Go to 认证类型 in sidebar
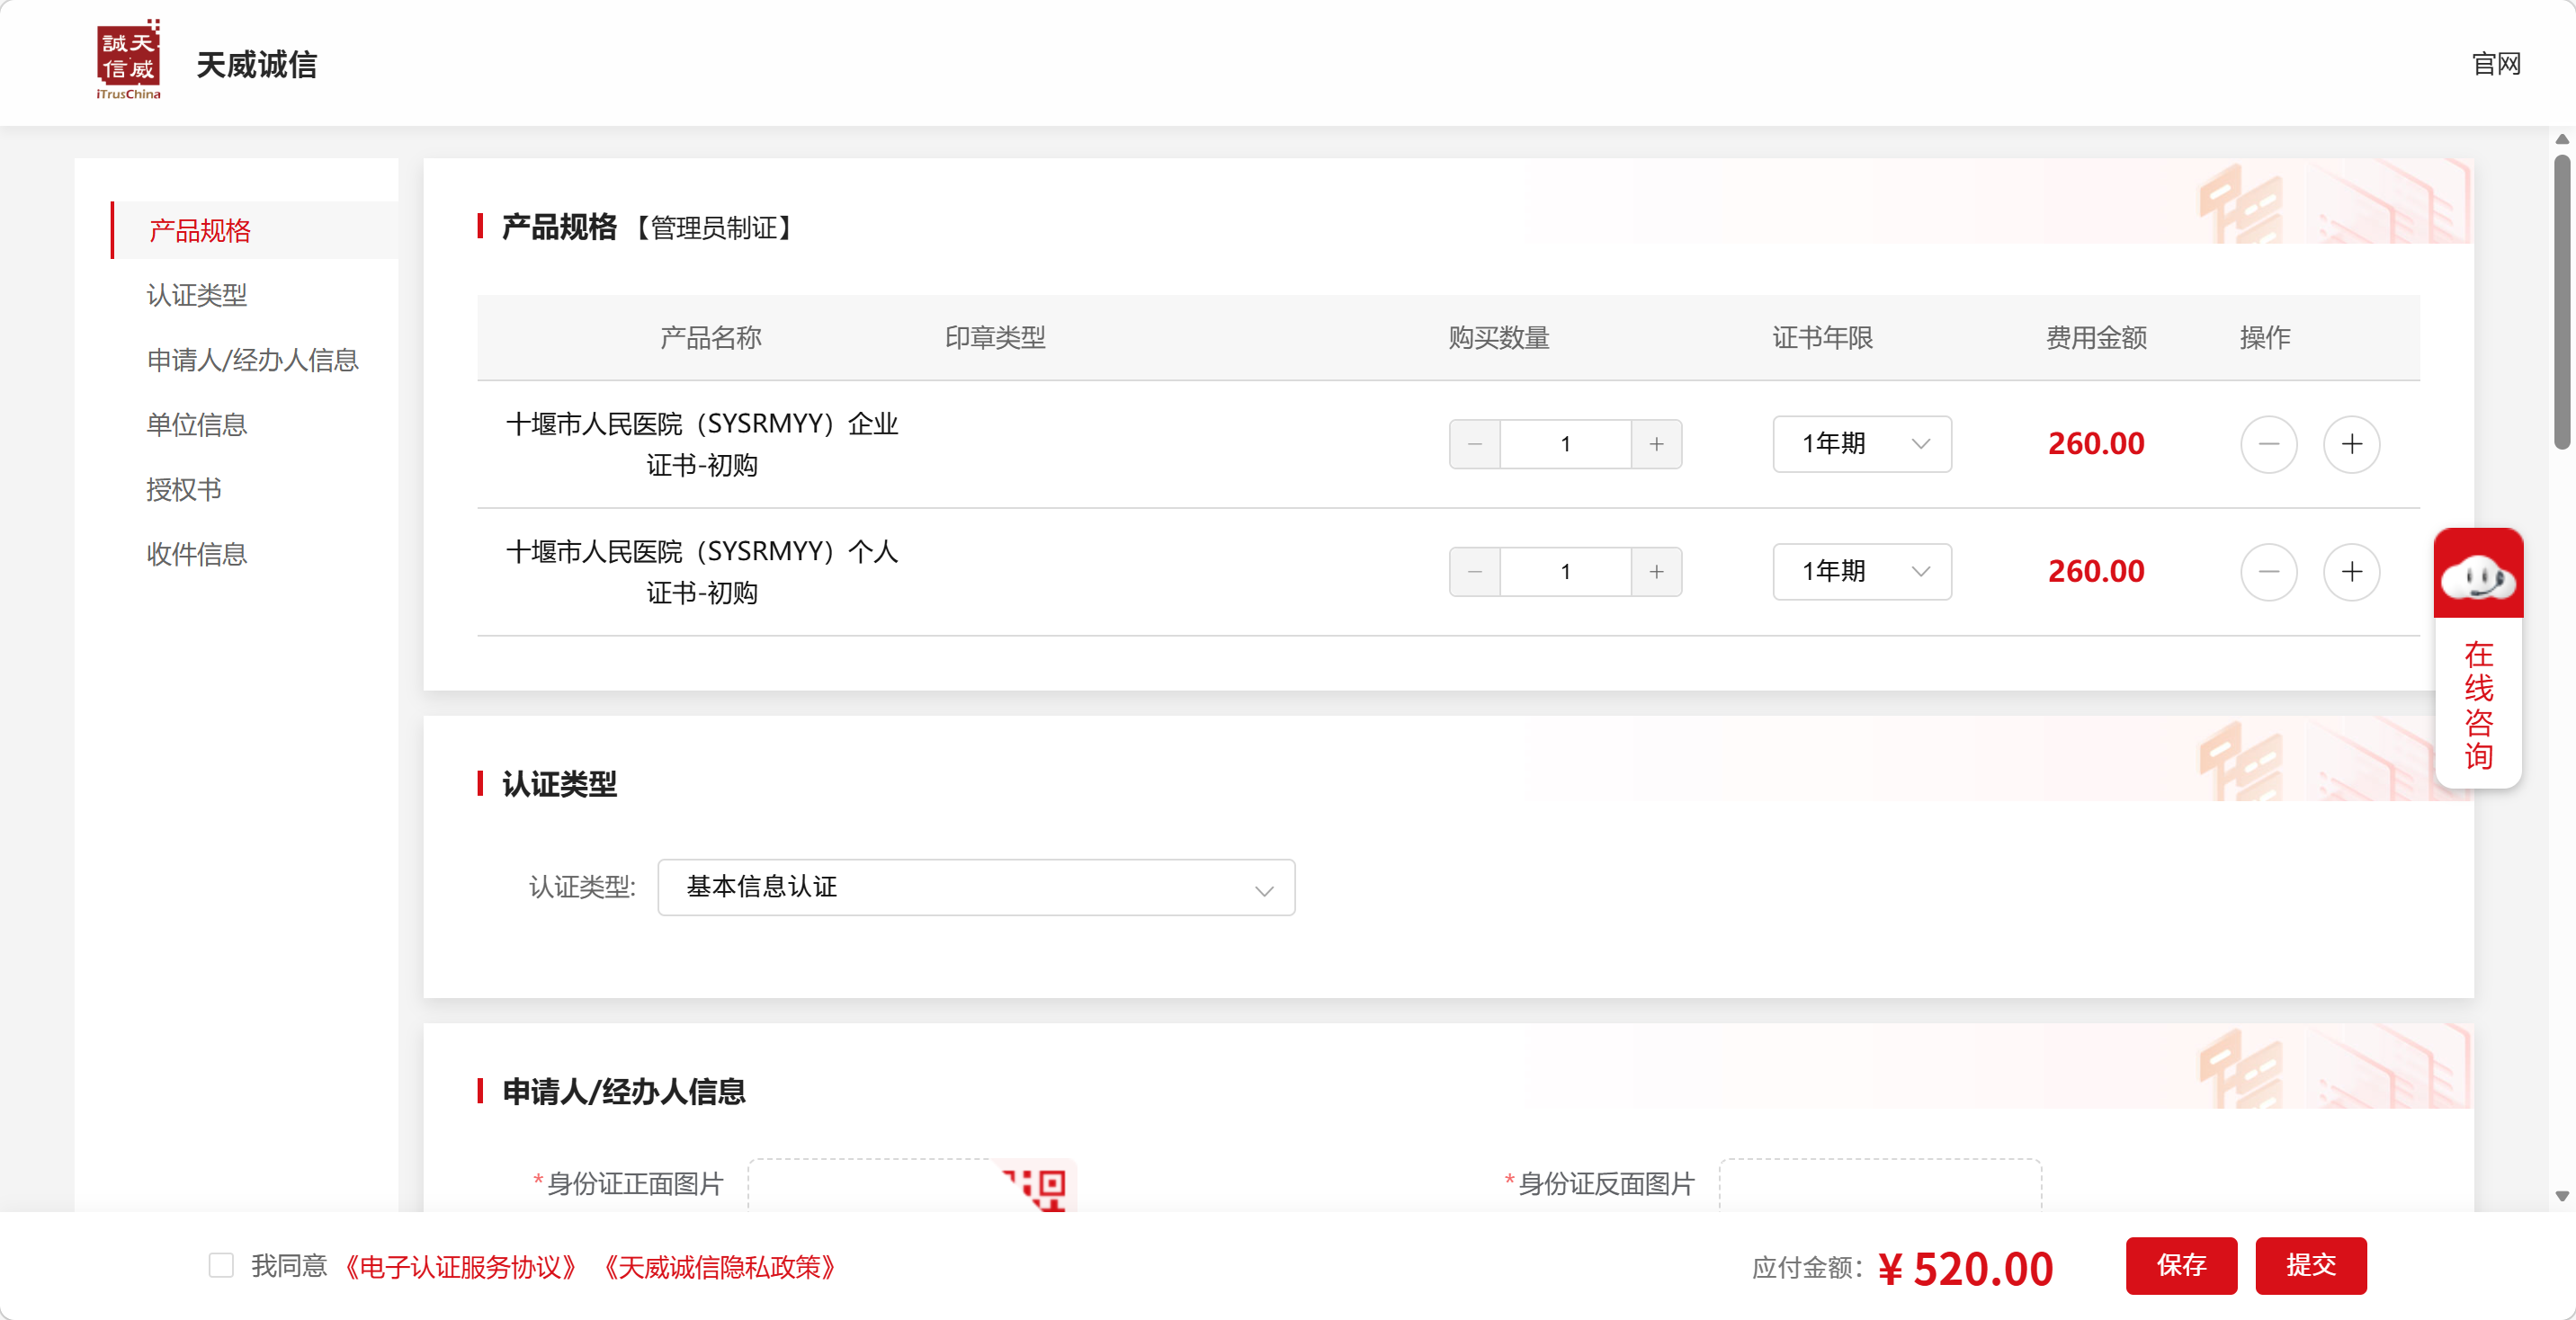2576x1320 pixels. (197, 295)
